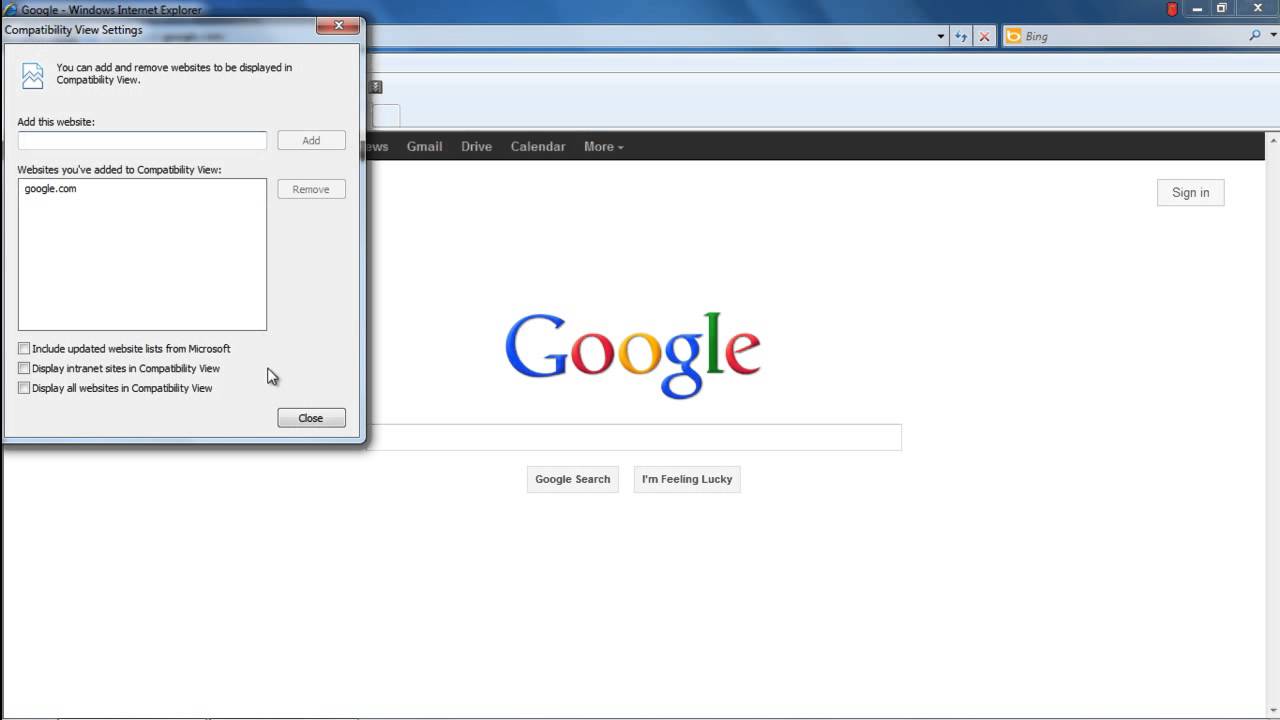Image resolution: width=1280 pixels, height=720 pixels.
Task: Check Display intranet sites in Compatibility View
Action: 24,368
